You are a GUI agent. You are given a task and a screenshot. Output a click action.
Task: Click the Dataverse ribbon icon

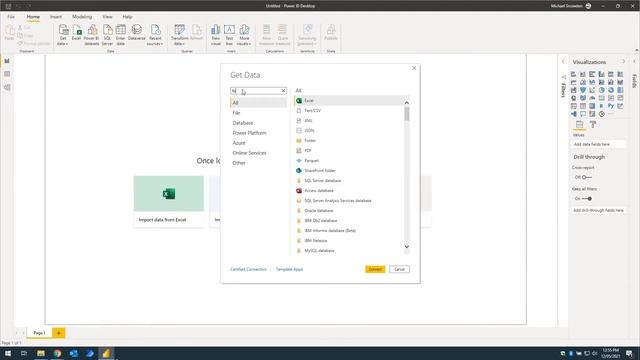pos(137,33)
